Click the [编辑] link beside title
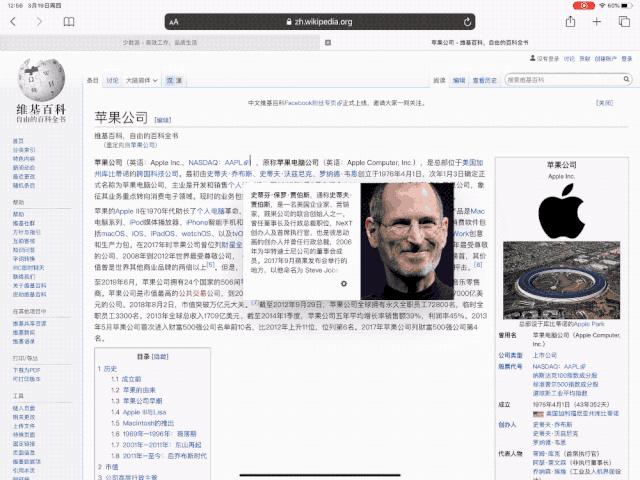This screenshot has height=480, width=640. 163,120
